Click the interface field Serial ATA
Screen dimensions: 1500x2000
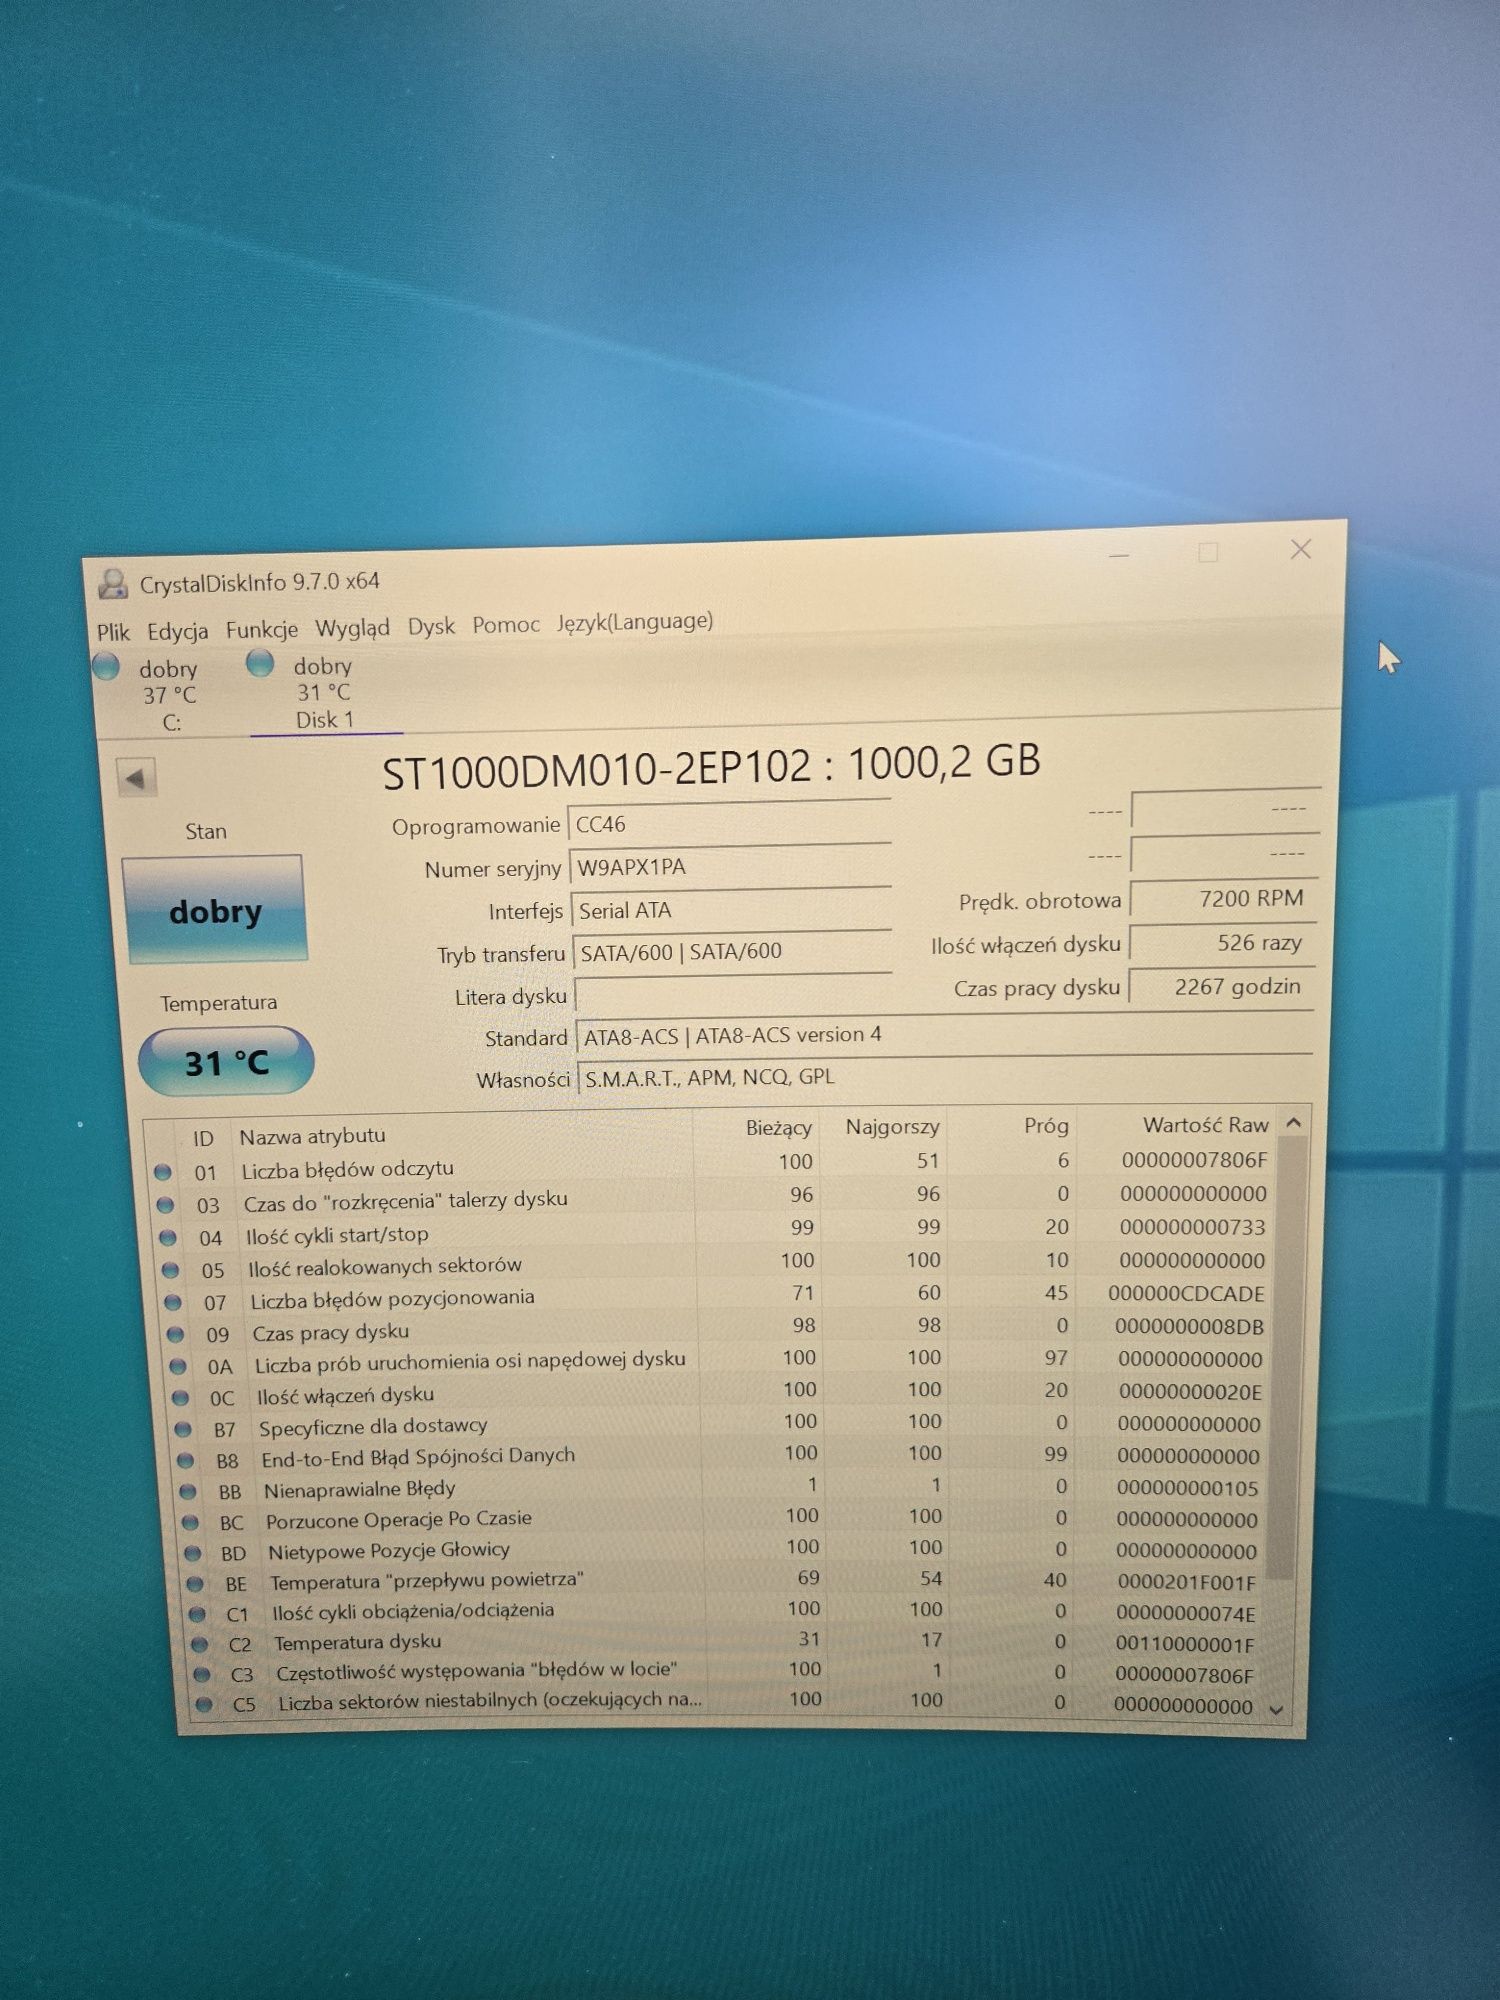pyautogui.click(x=731, y=909)
